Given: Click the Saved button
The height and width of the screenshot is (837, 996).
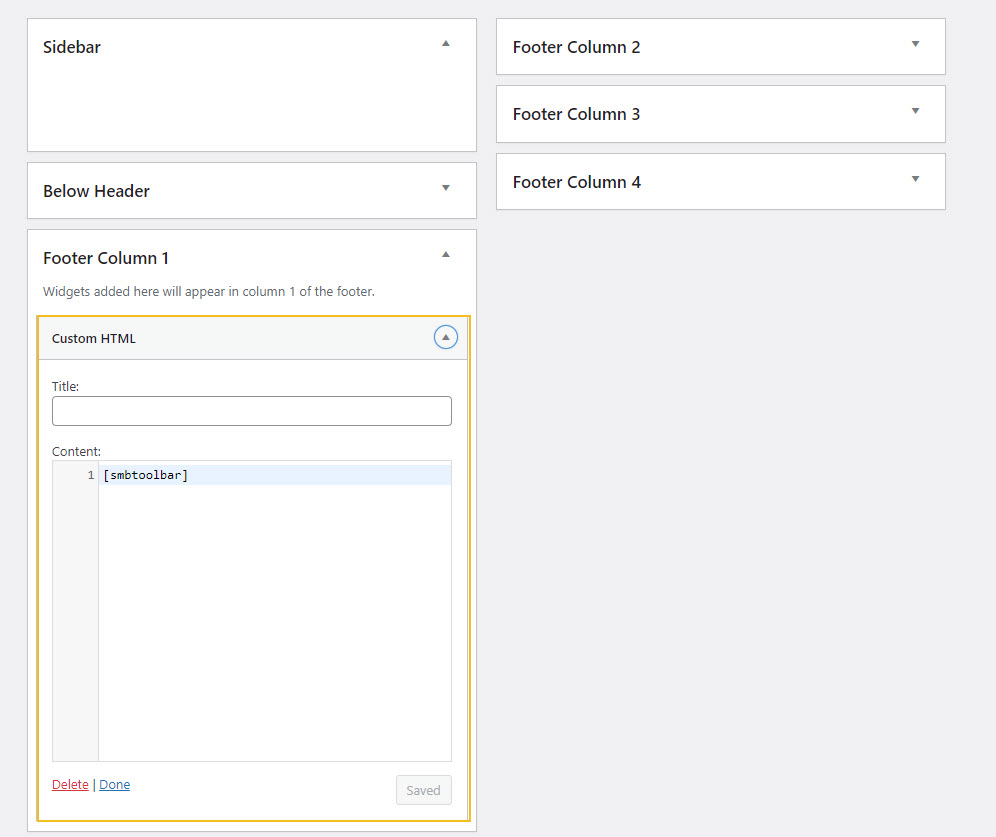Looking at the screenshot, I should (423, 789).
